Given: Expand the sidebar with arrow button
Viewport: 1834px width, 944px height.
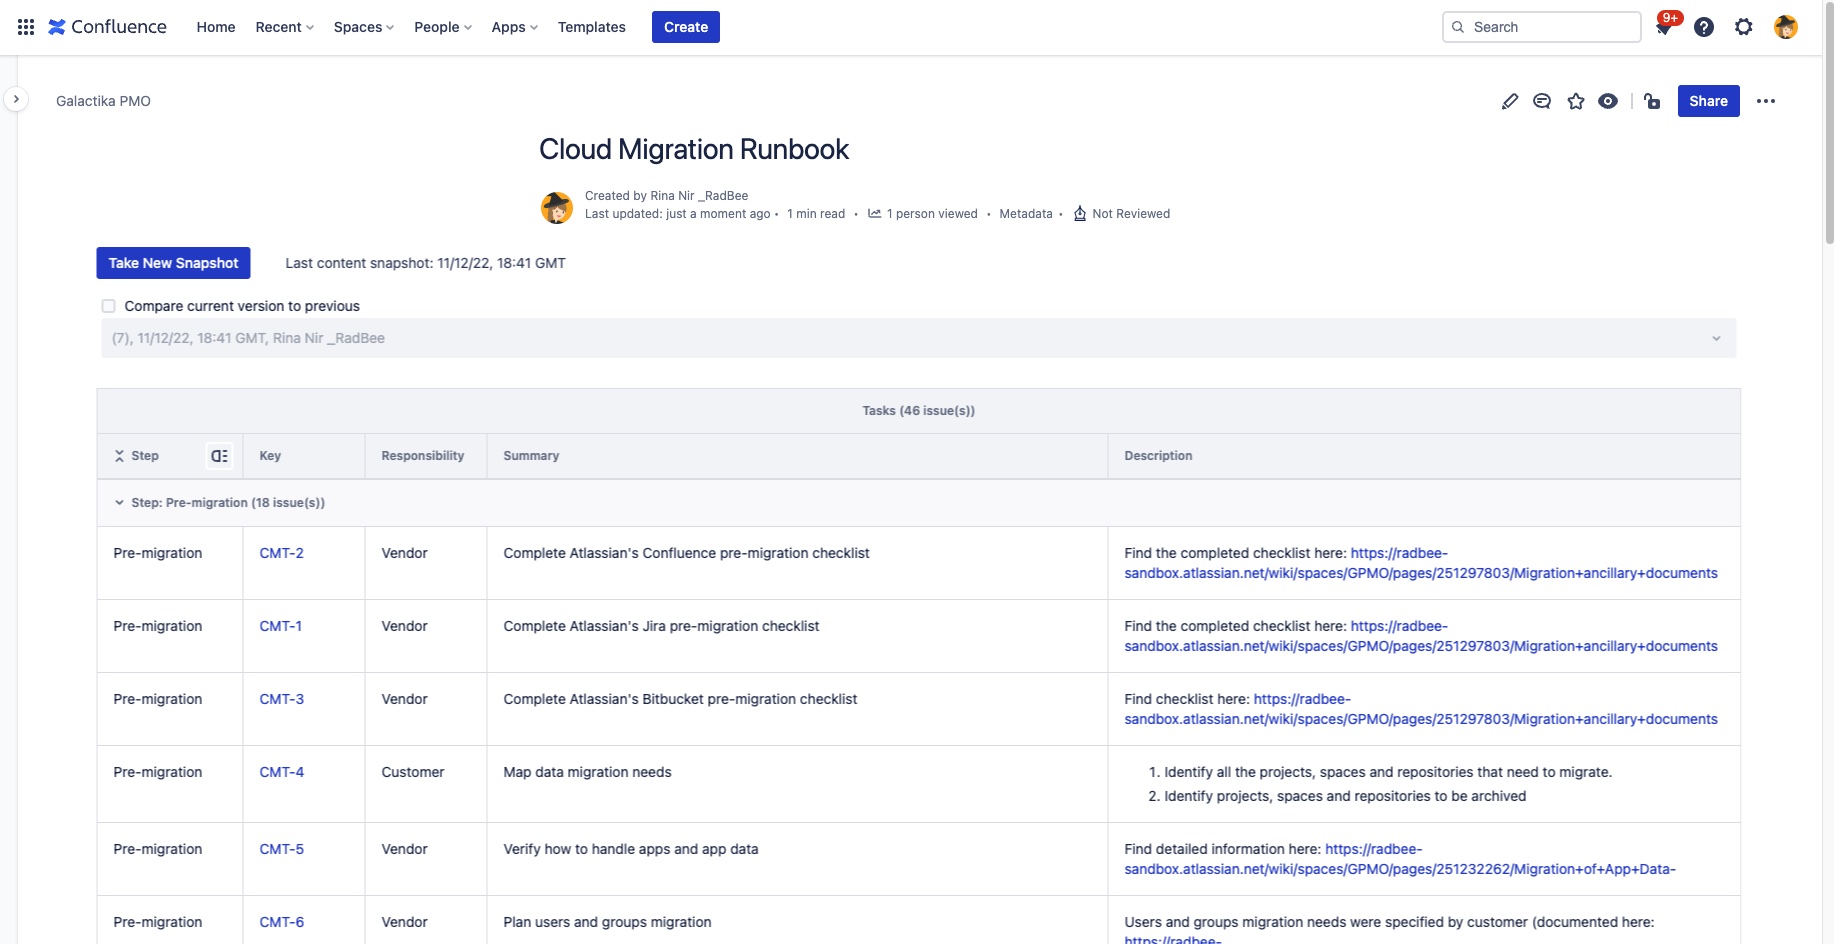Looking at the screenshot, I should (x=16, y=99).
